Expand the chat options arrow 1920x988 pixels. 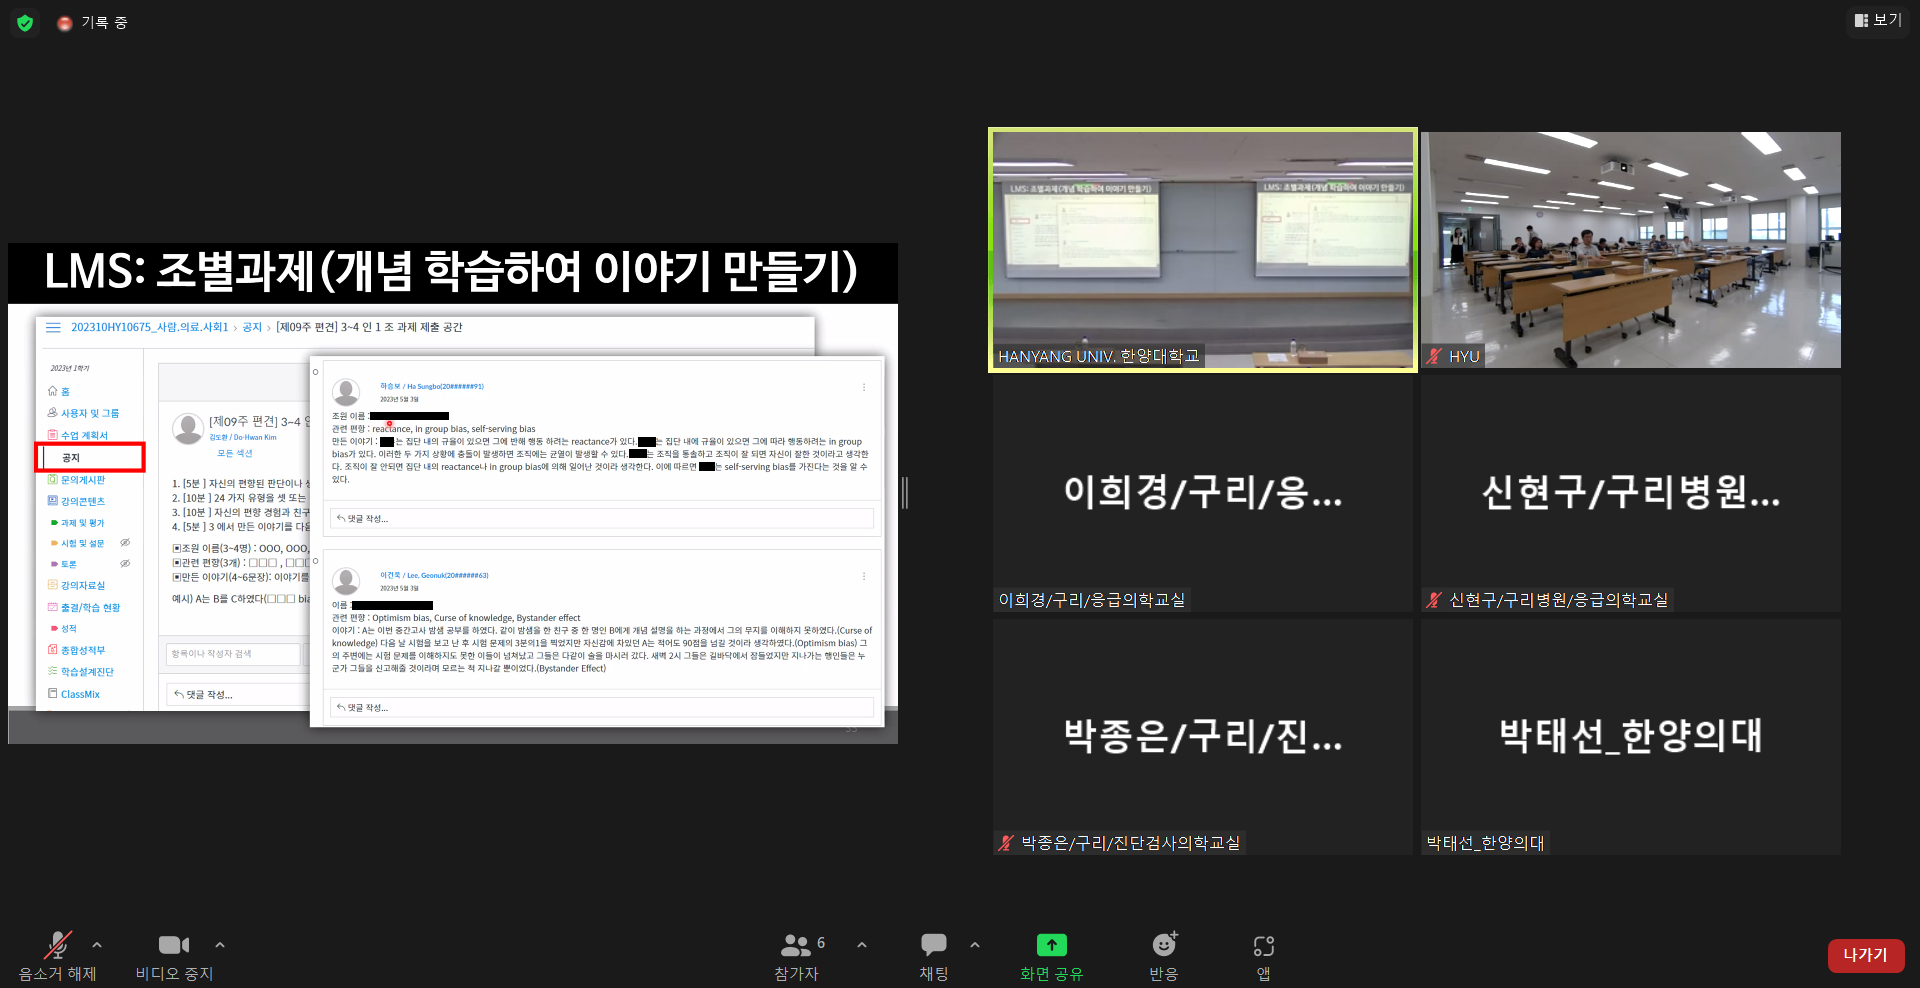(975, 944)
